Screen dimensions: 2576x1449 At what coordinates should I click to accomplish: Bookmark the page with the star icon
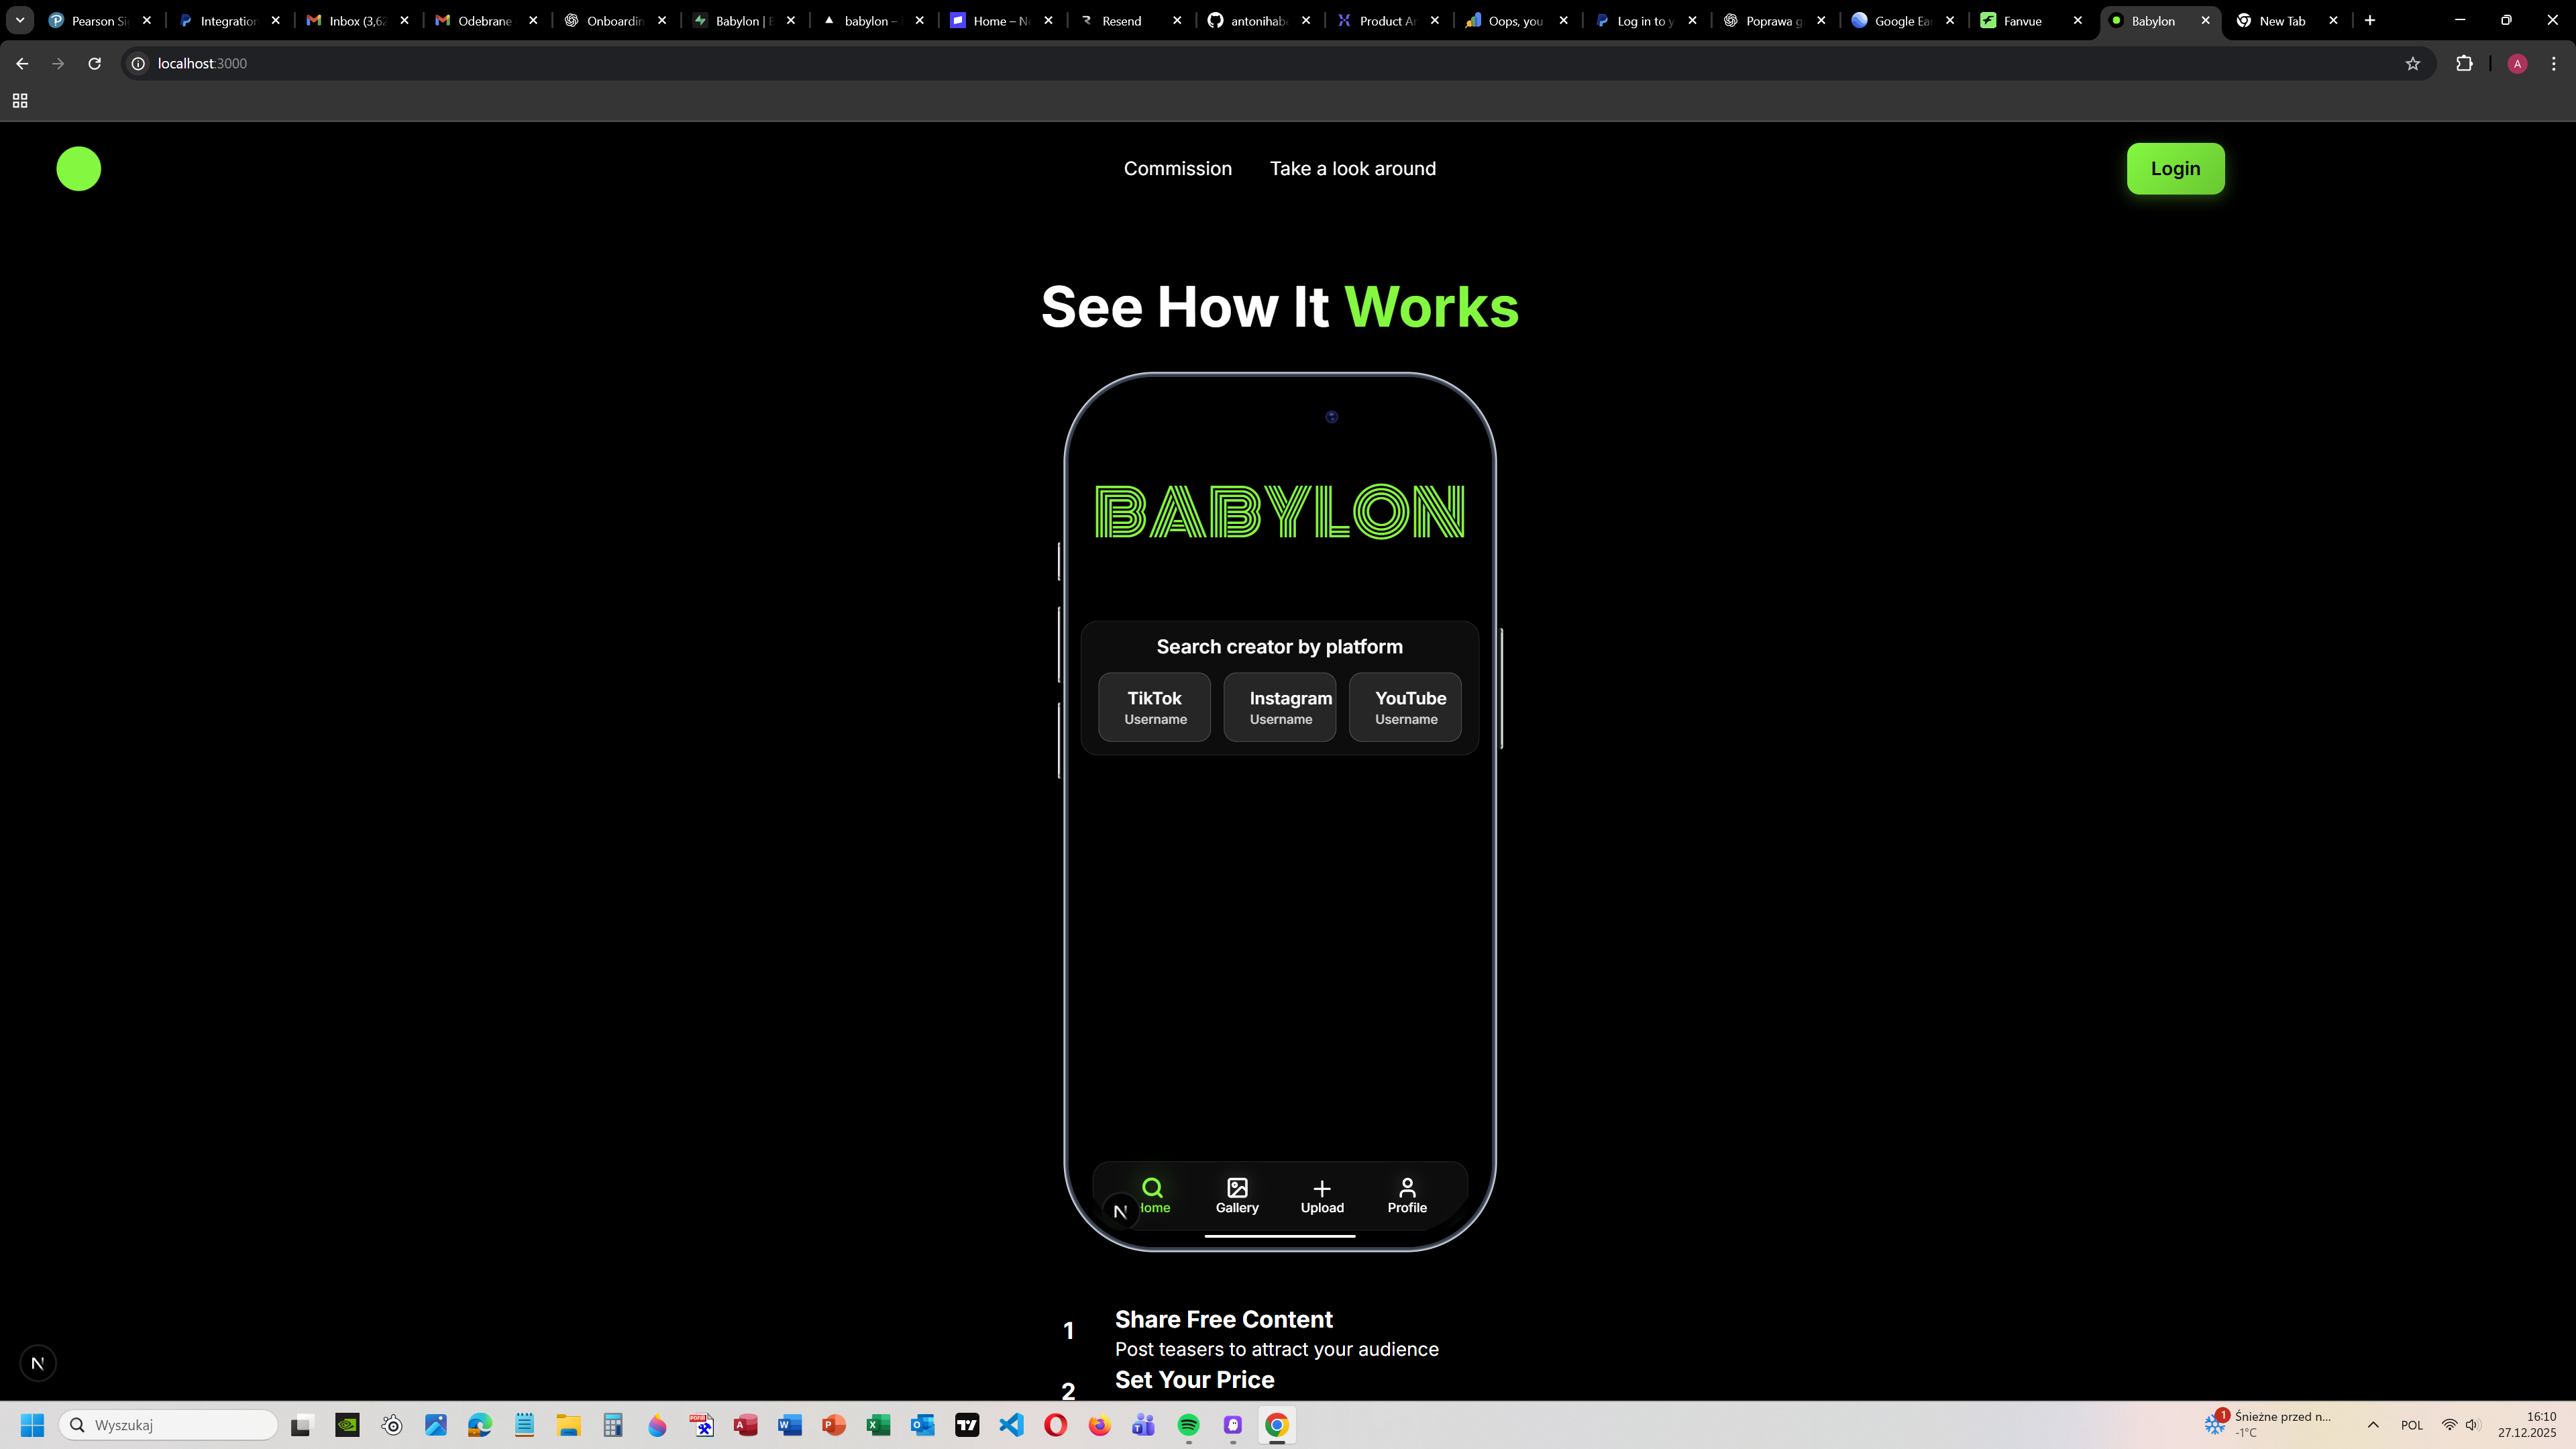pos(2412,64)
